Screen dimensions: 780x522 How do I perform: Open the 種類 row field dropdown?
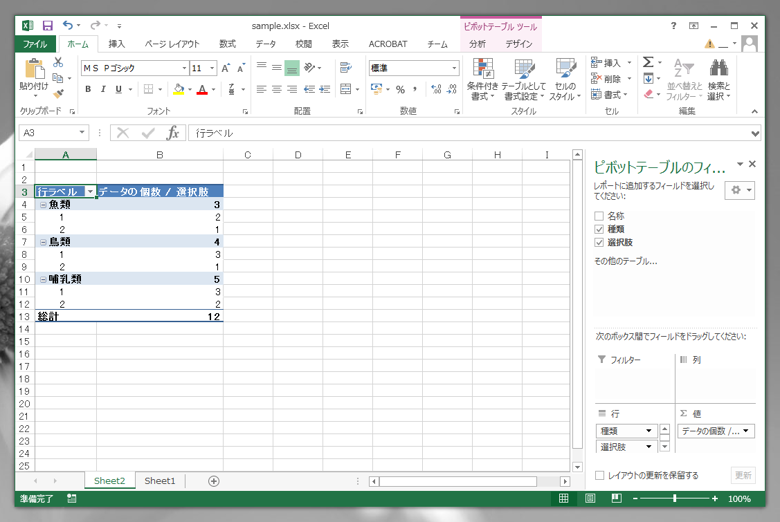tap(649, 431)
